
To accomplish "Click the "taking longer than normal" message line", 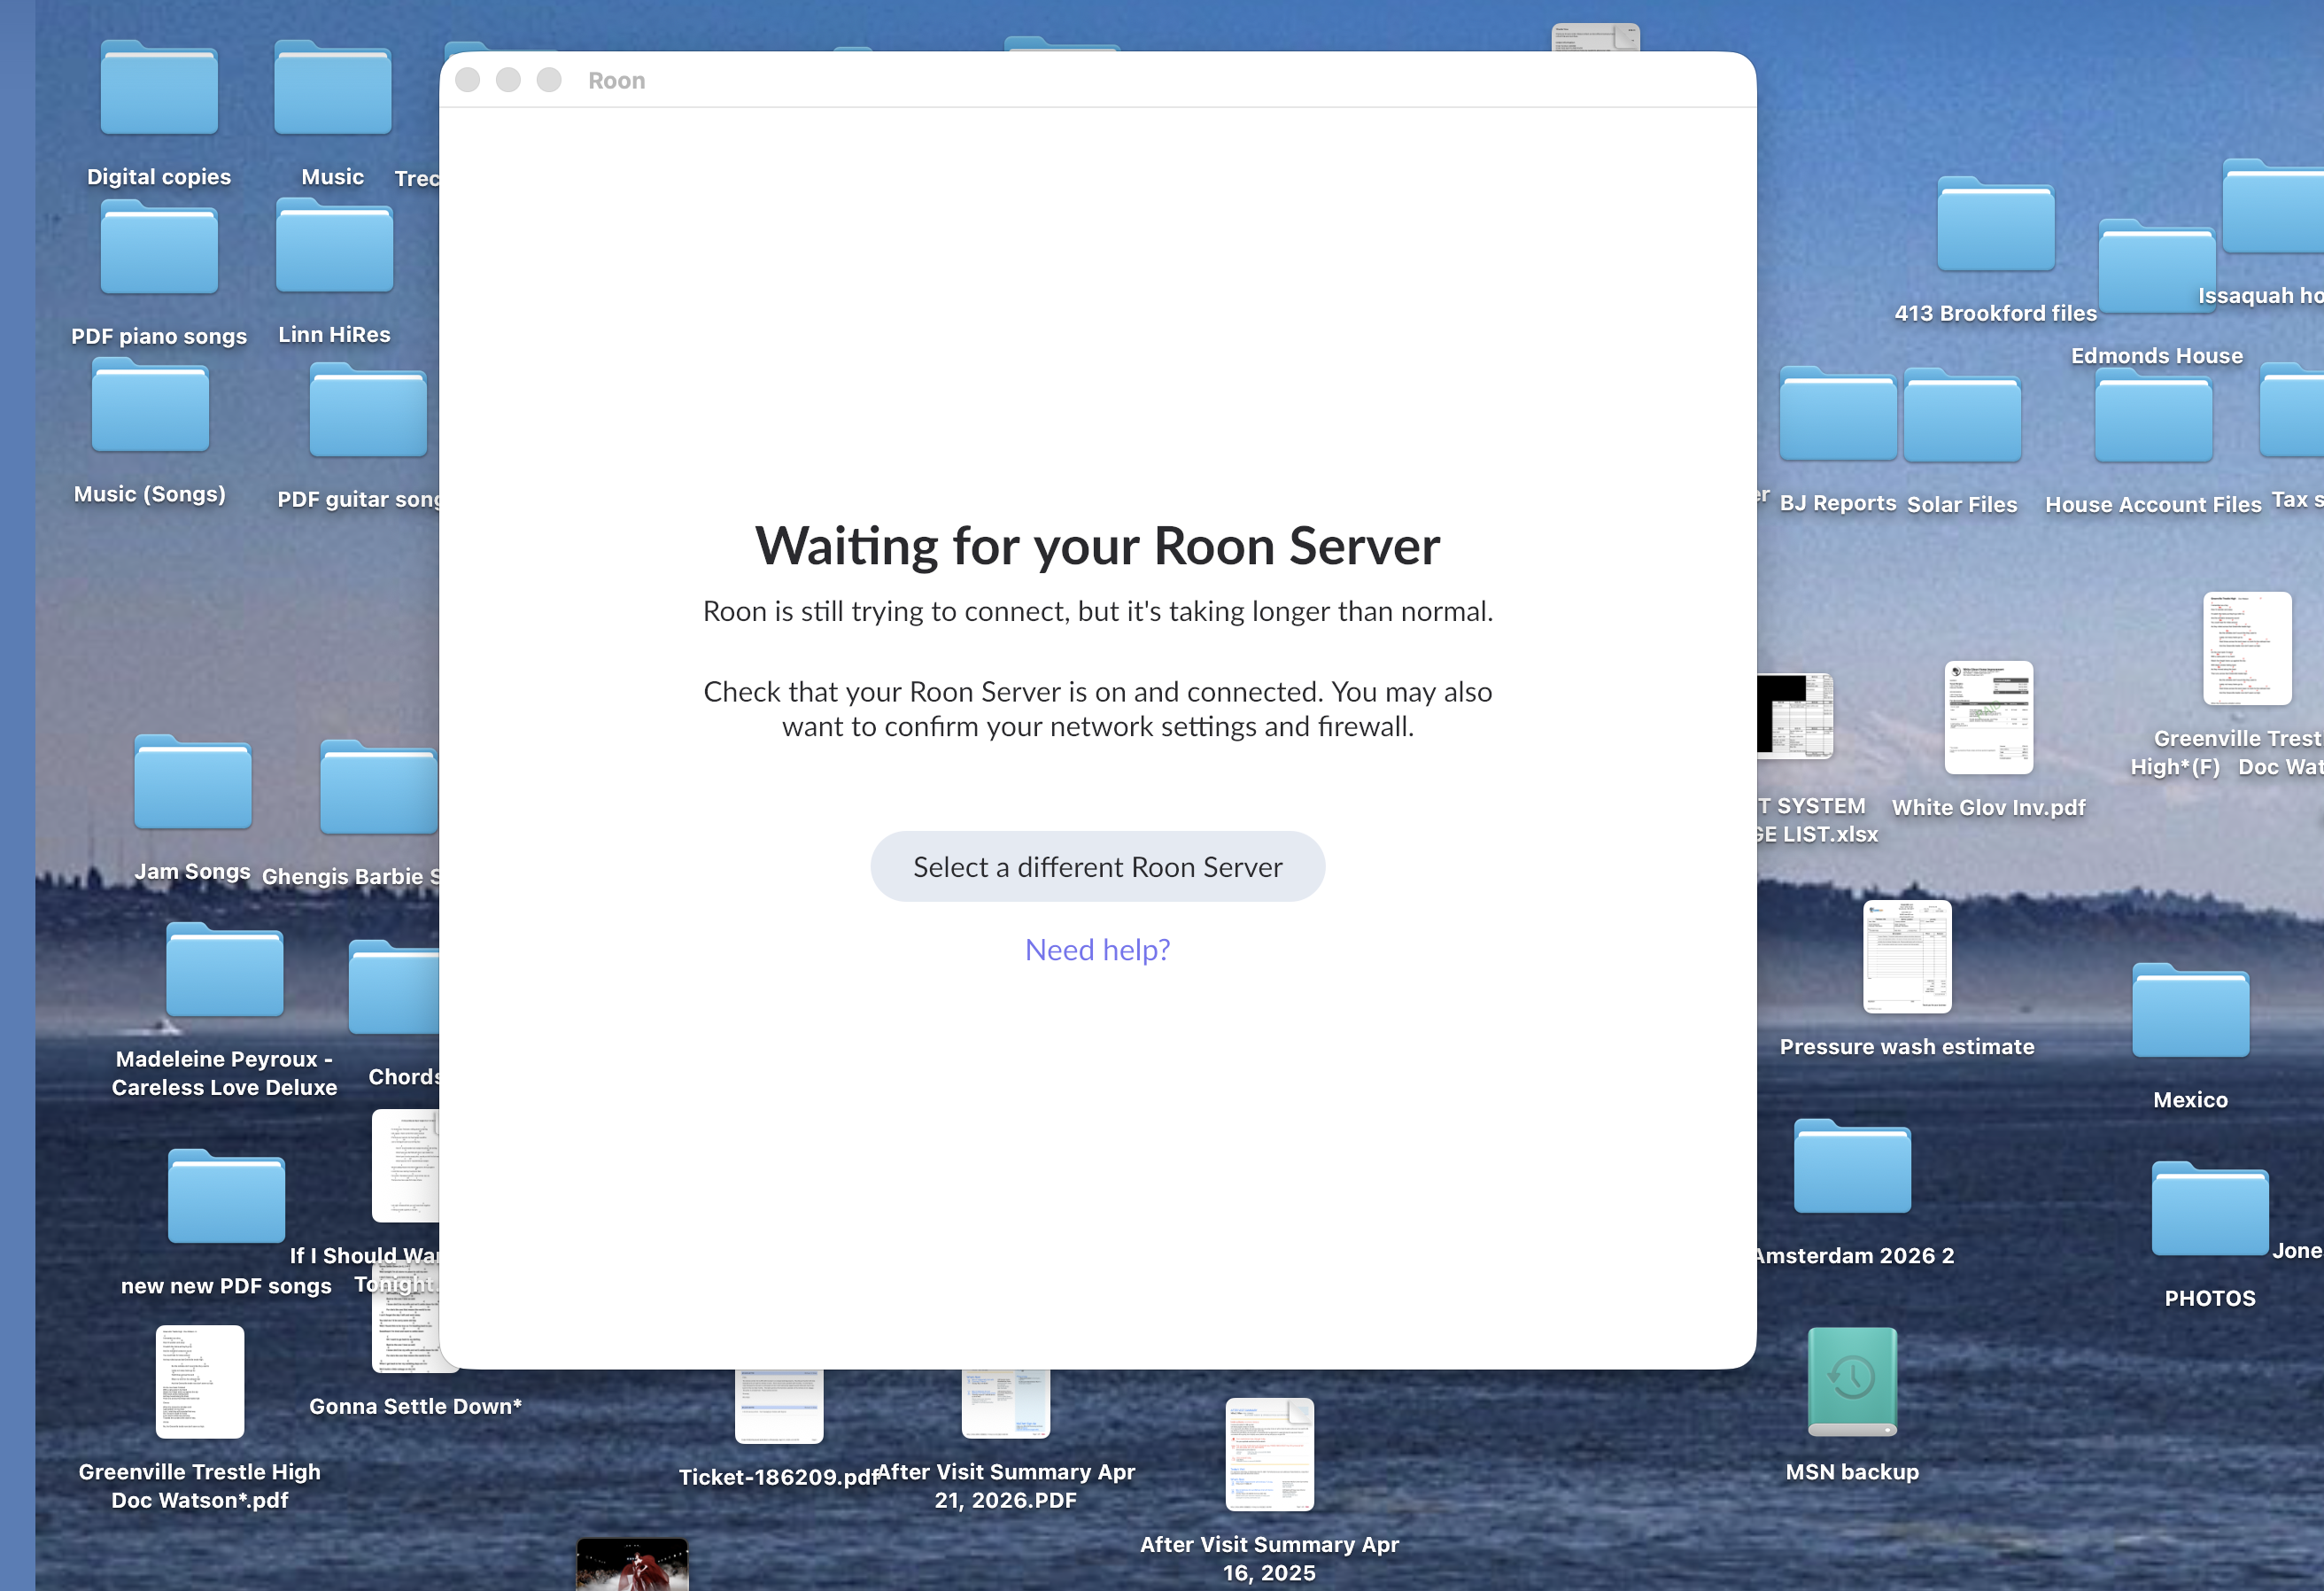I will (x=1097, y=611).
